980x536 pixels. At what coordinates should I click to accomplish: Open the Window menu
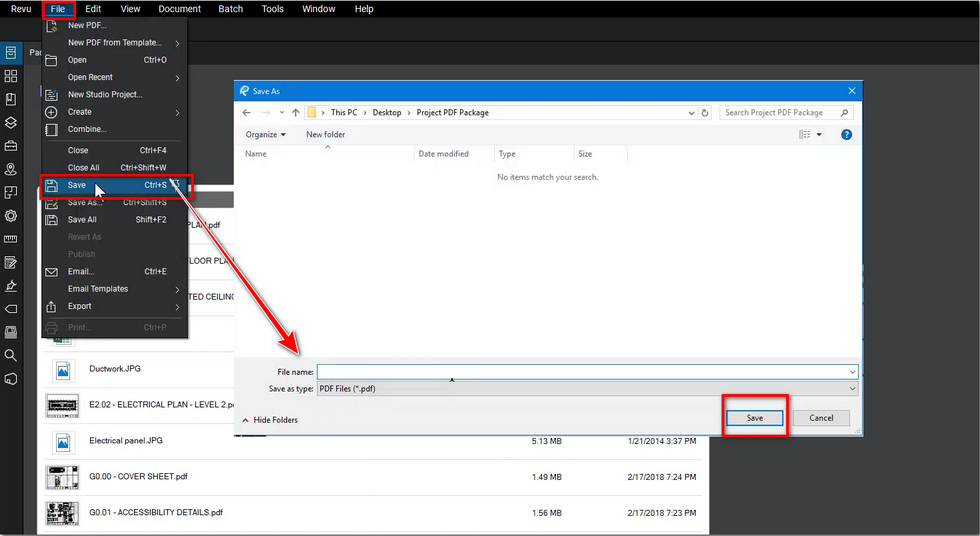pos(319,9)
